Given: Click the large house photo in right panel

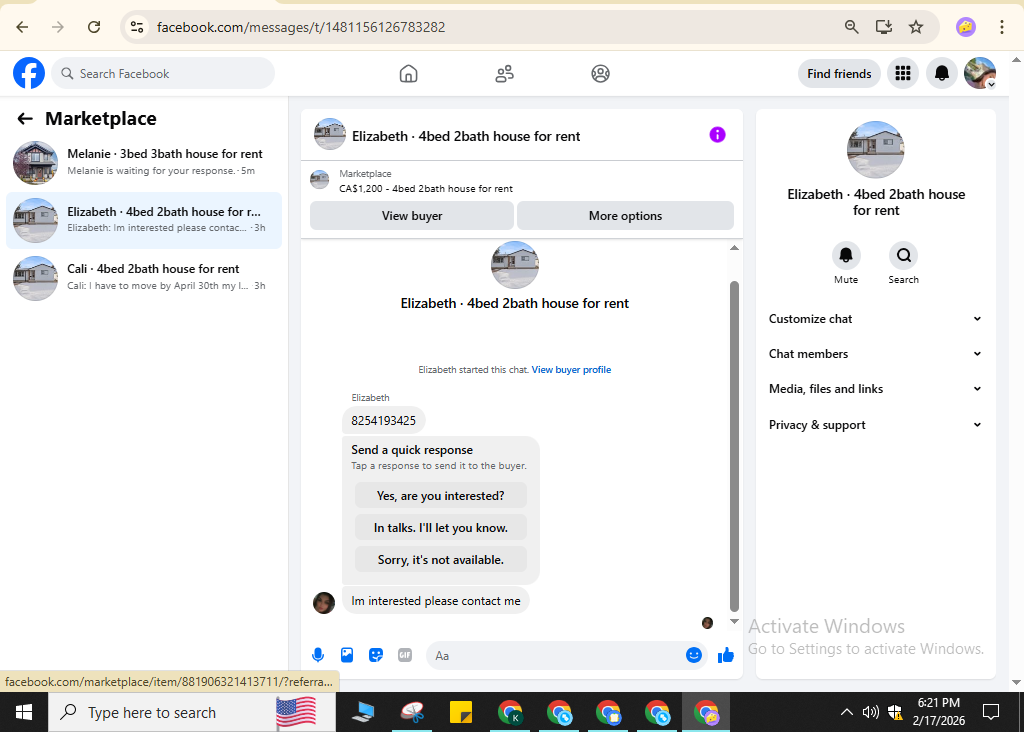Looking at the screenshot, I should (875, 150).
